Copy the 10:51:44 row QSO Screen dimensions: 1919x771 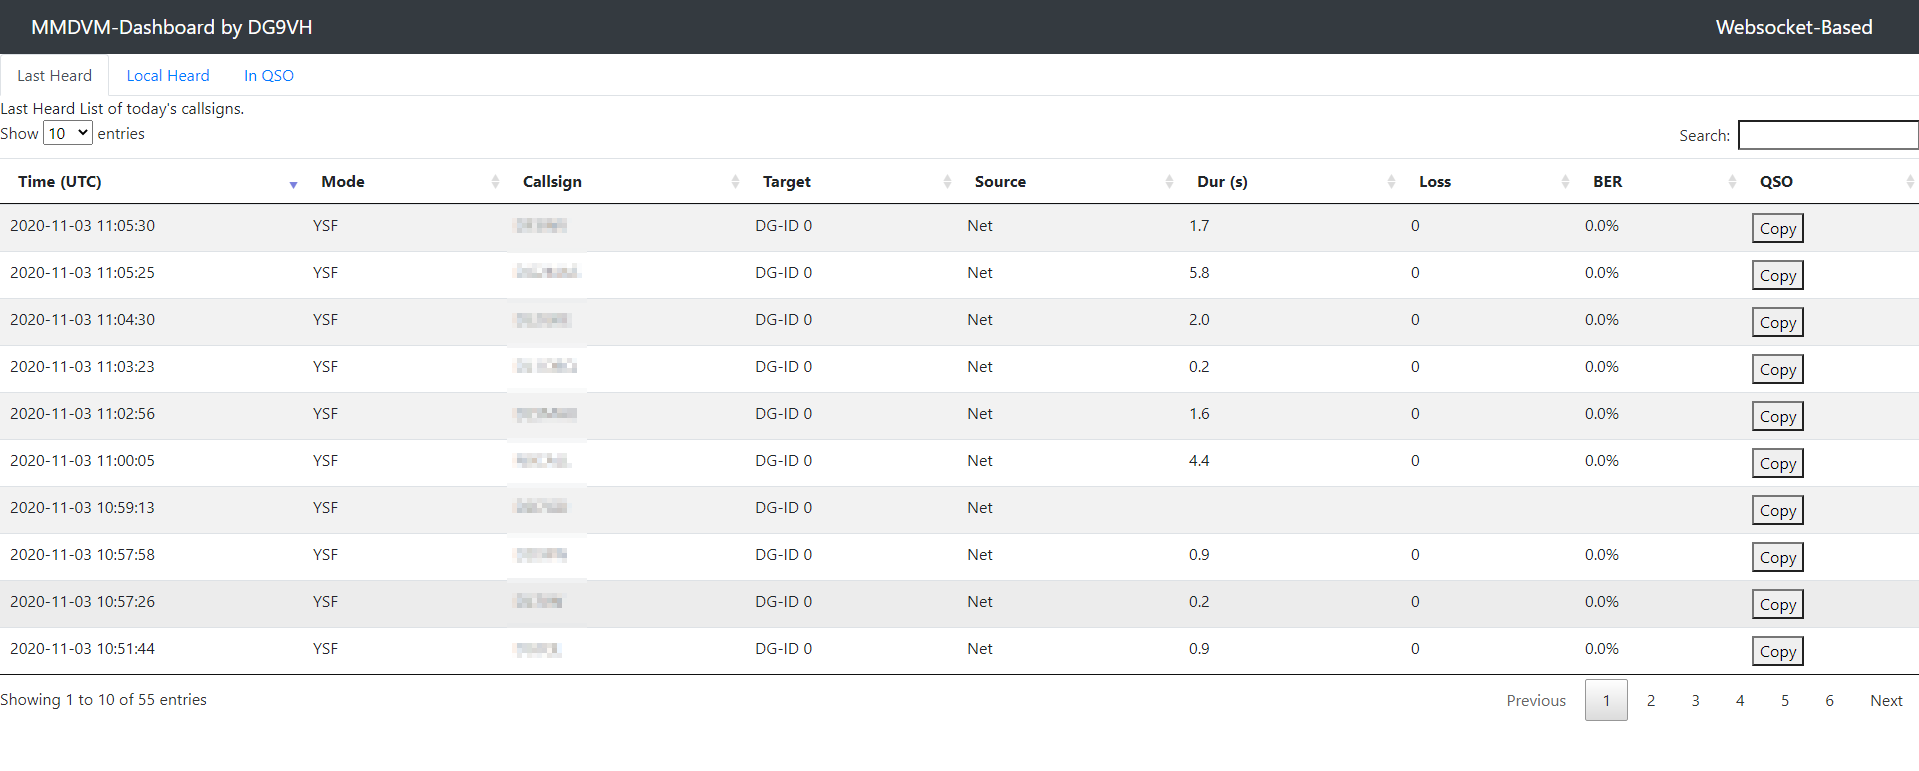click(1777, 652)
